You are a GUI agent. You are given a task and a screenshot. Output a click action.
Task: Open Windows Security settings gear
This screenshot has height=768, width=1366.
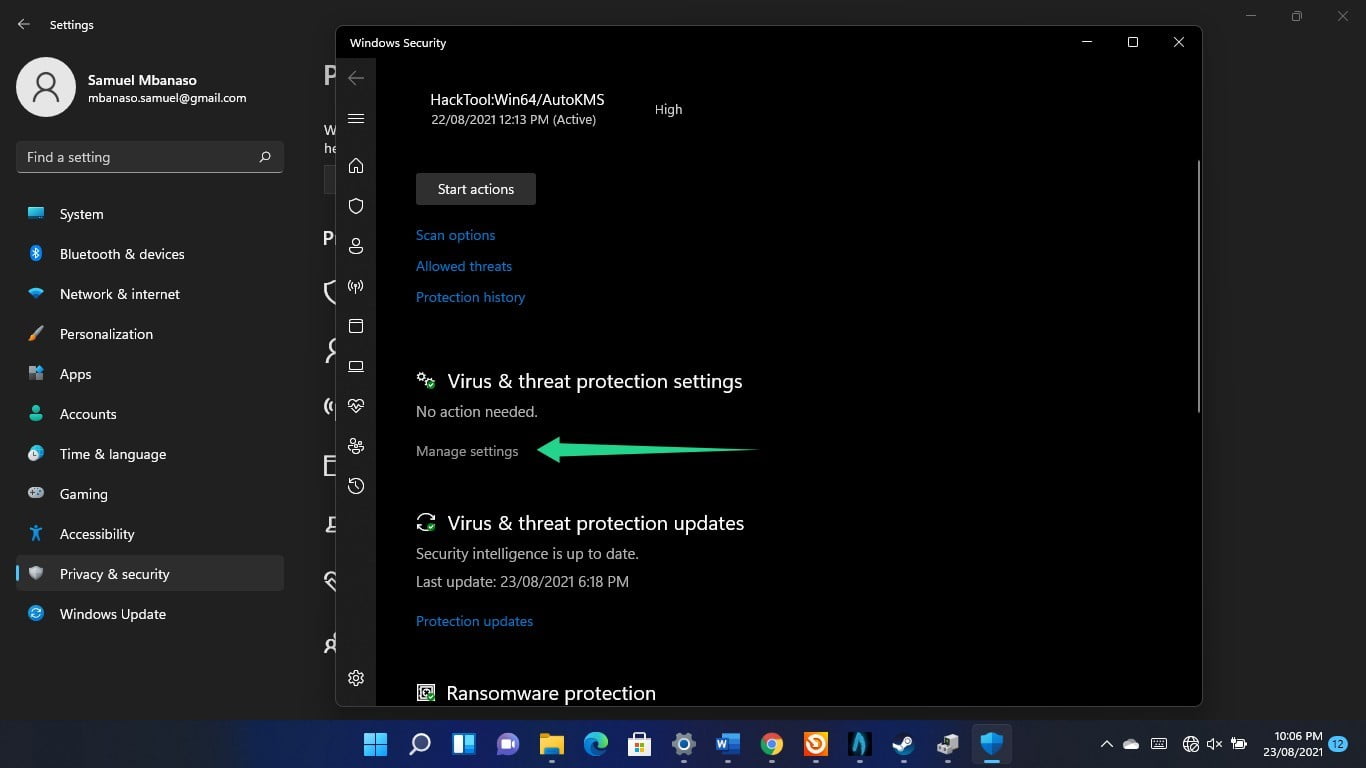[x=356, y=678]
